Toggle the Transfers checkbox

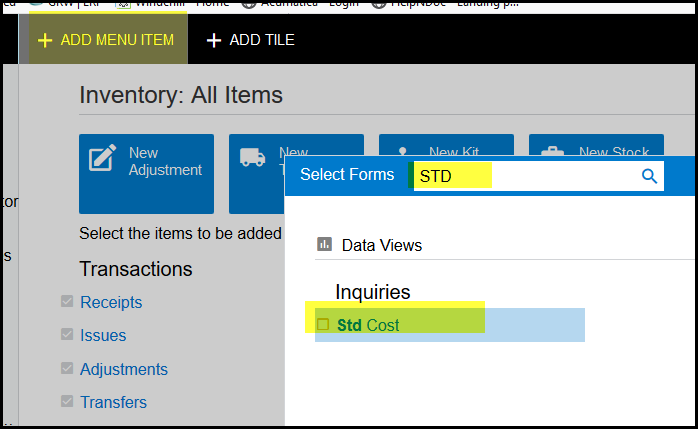click(67, 402)
